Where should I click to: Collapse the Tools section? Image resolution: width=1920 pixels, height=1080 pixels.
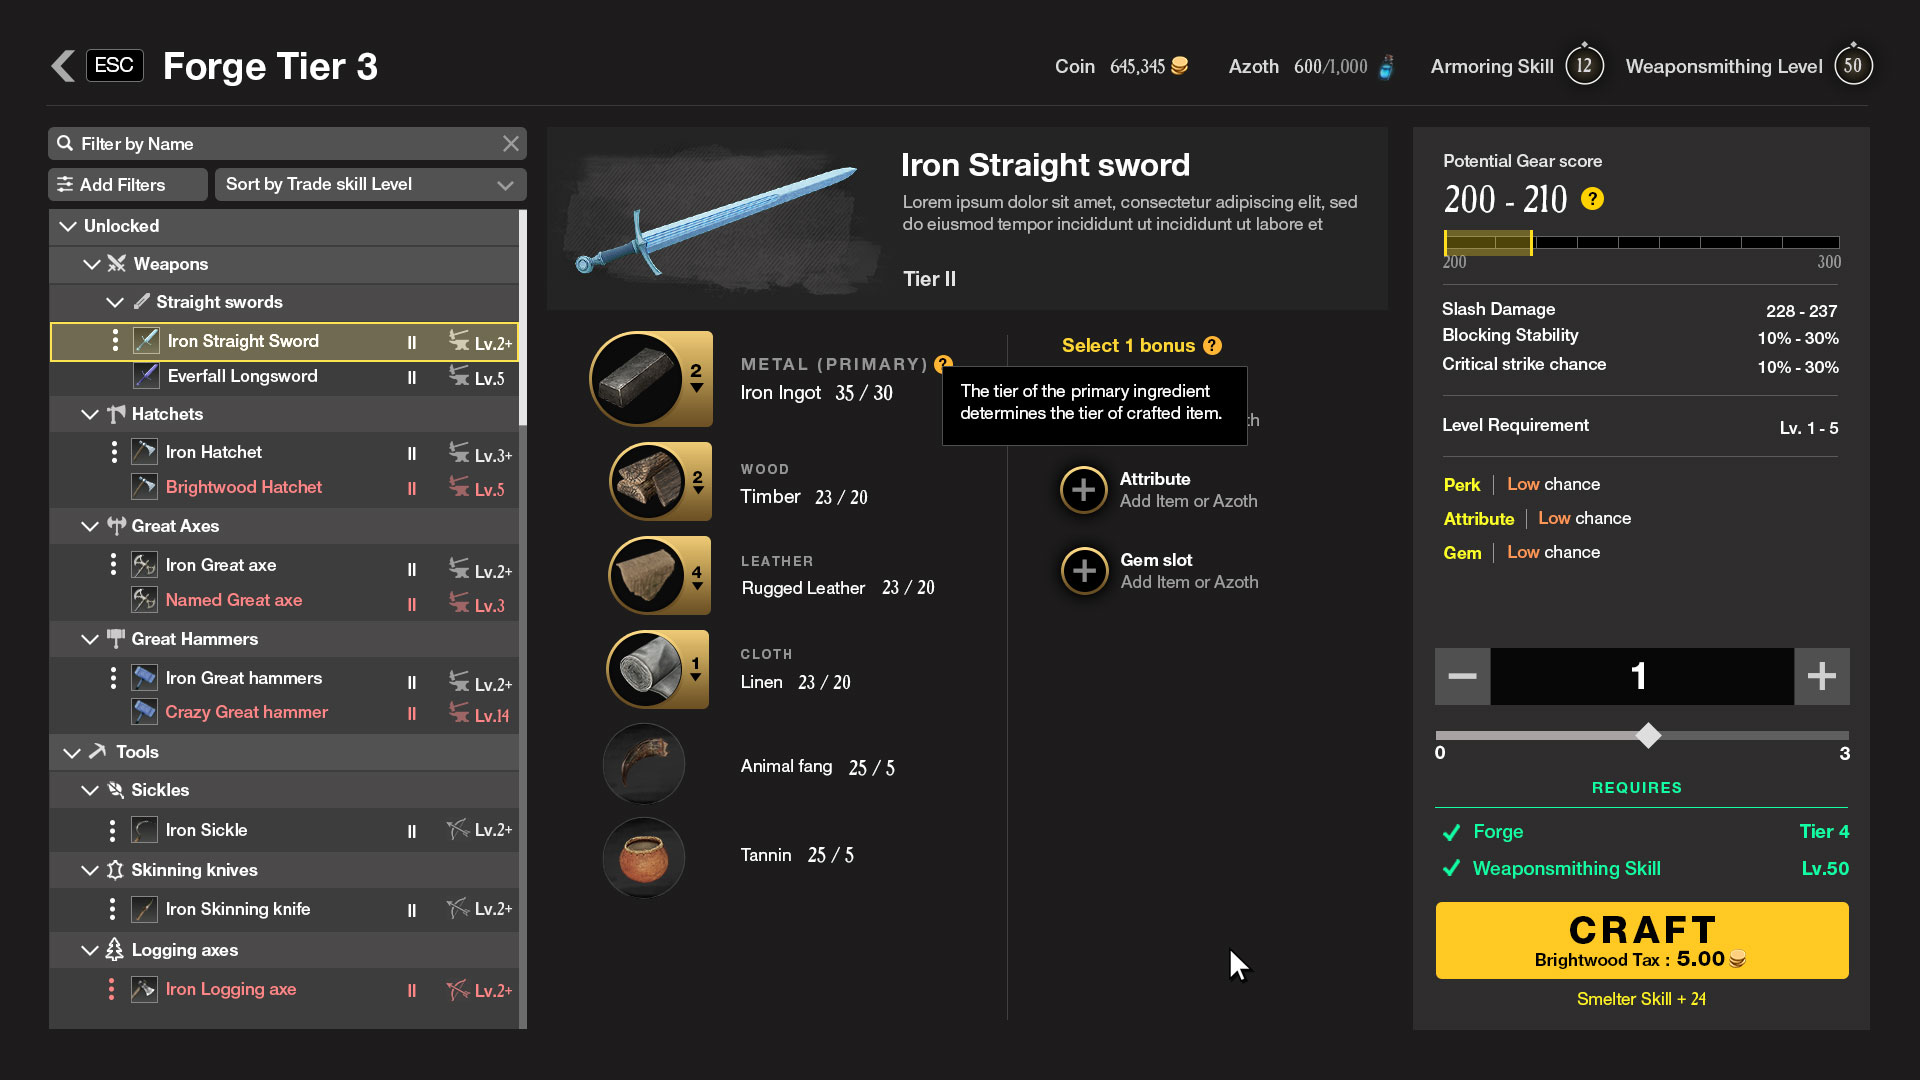[x=71, y=752]
